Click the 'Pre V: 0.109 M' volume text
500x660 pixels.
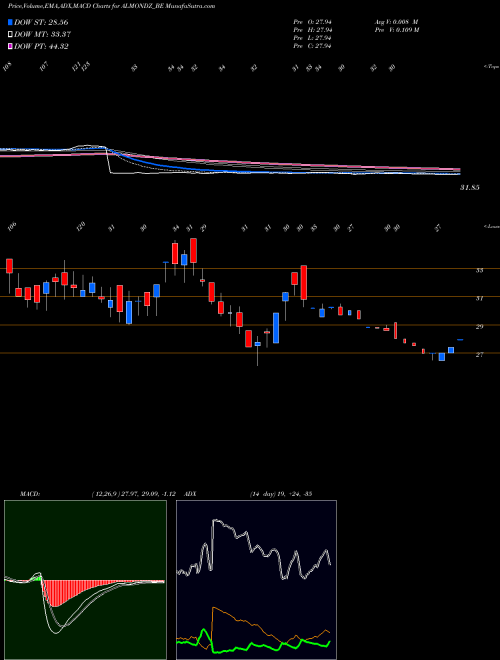[x=396, y=30]
